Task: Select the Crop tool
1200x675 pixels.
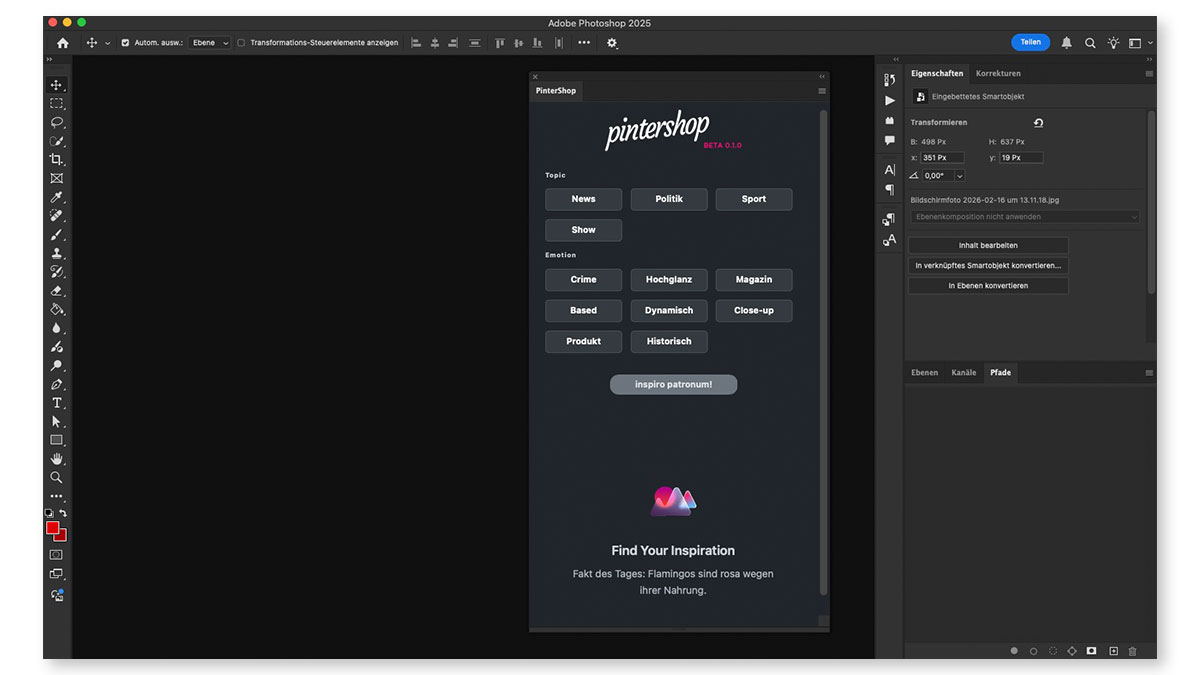Action: [57, 160]
